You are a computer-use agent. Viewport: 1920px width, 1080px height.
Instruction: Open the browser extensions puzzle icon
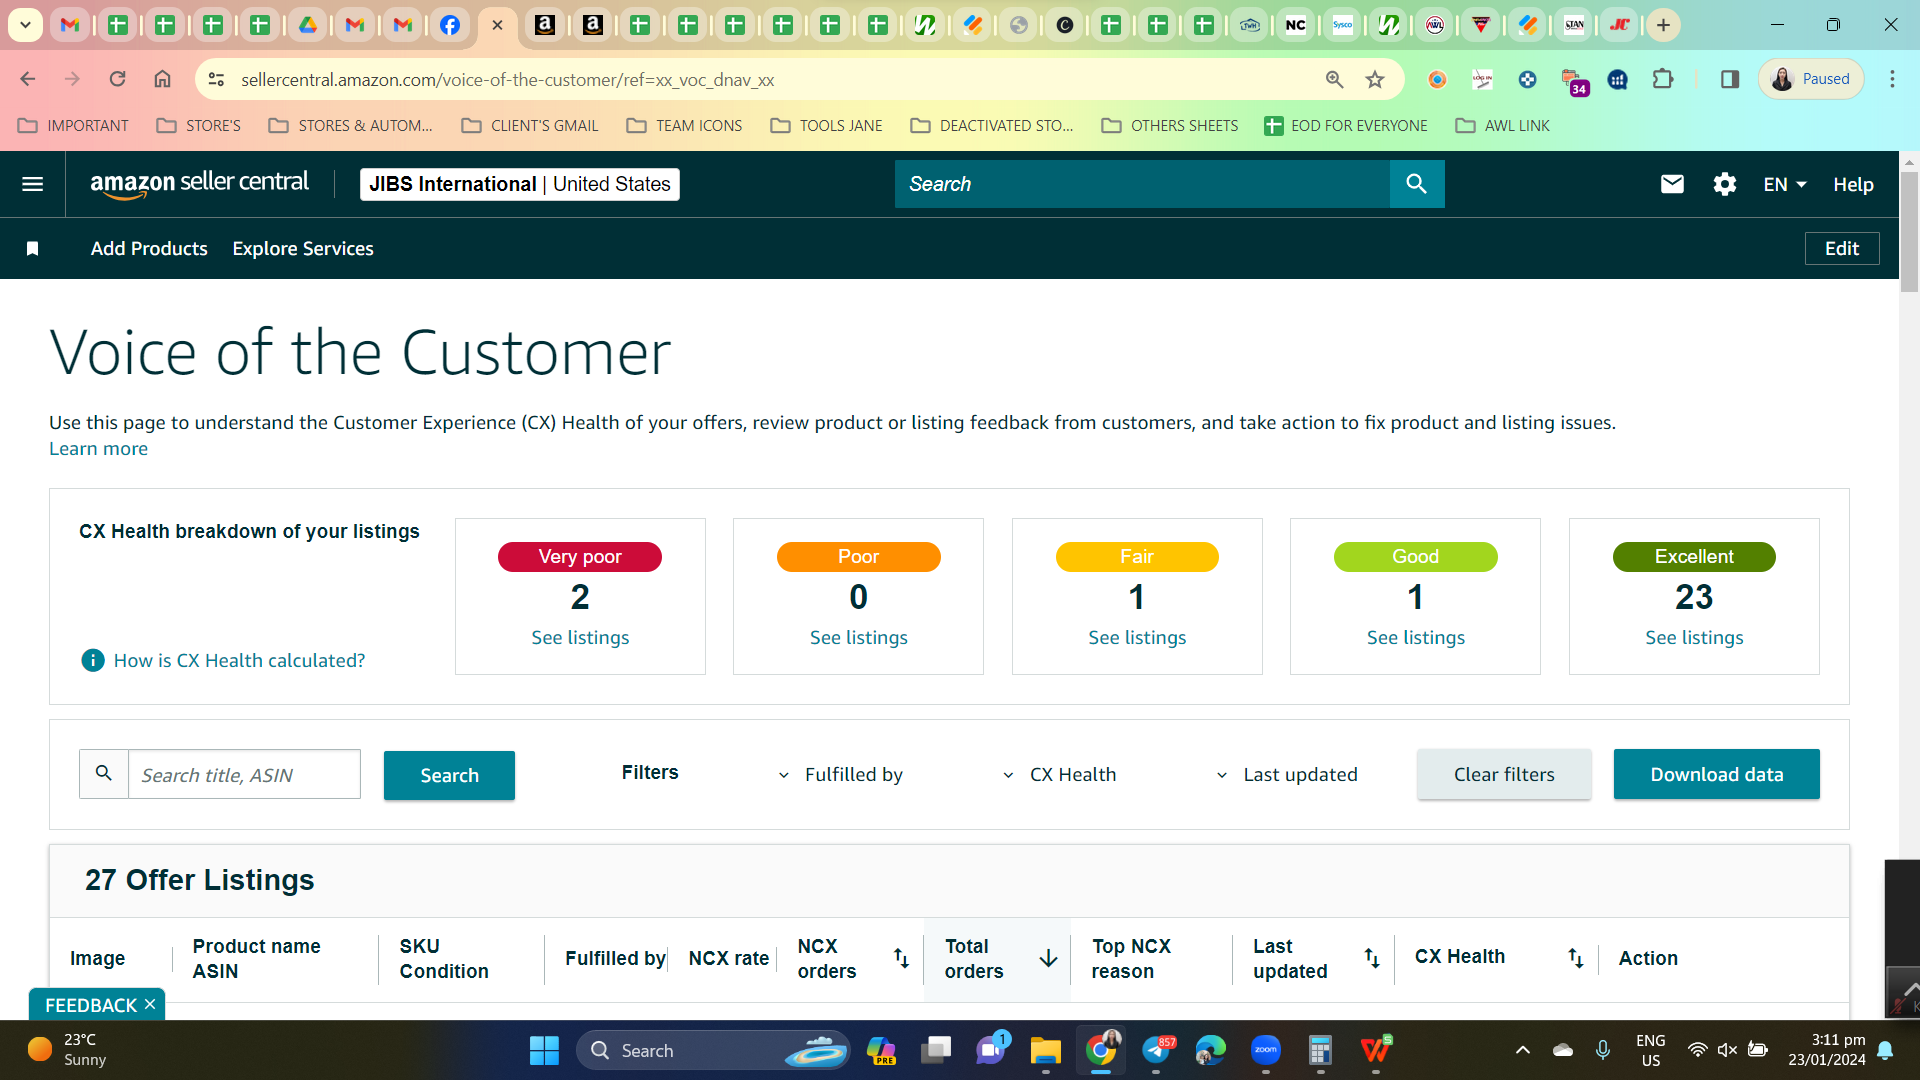click(x=1663, y=79)
